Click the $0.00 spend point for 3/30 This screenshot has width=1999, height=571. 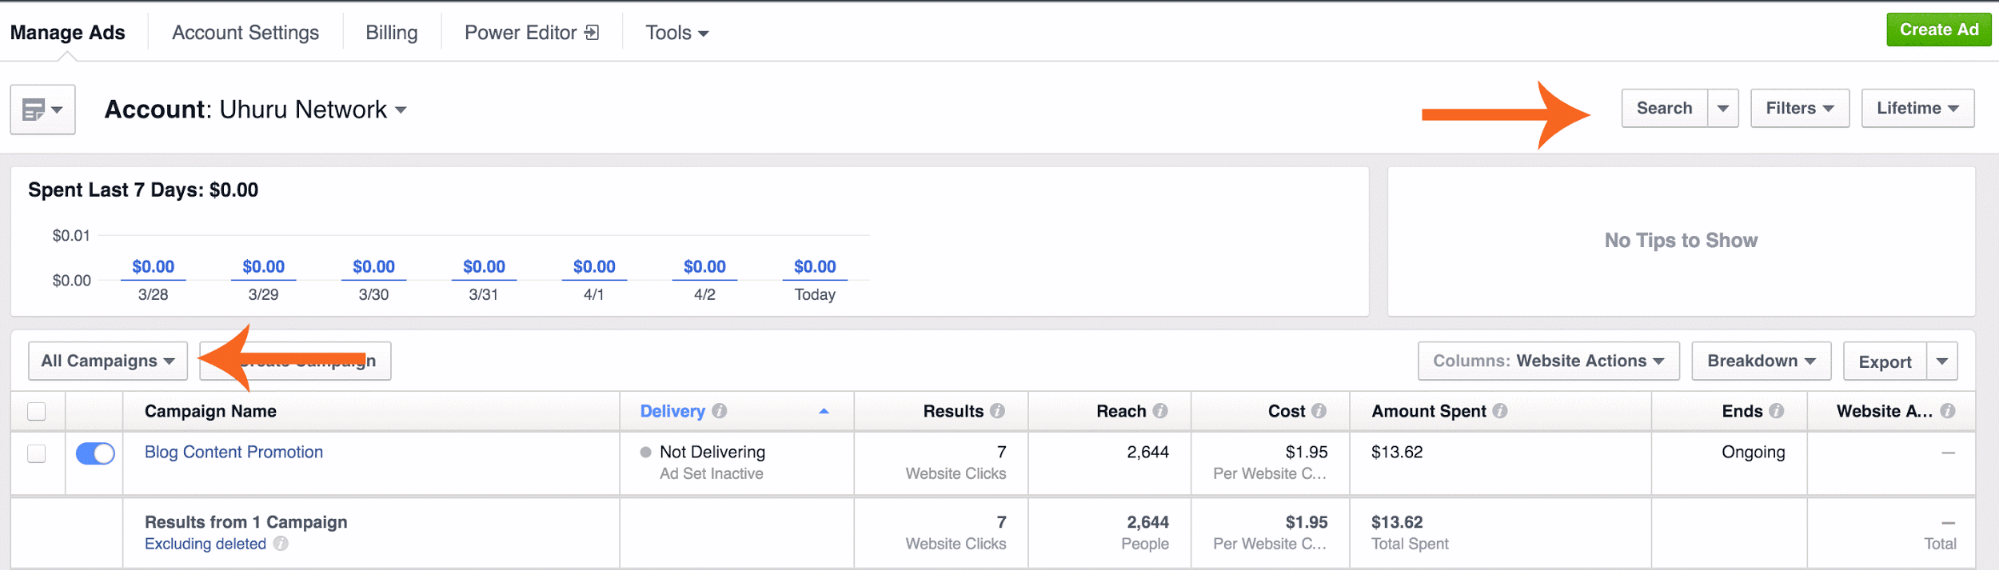(374, 267)
